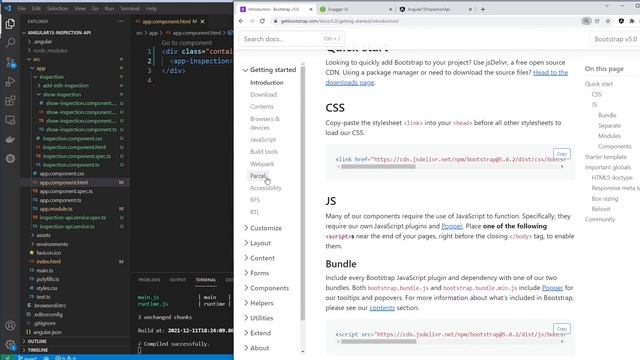Open a new browser tab

click(x=483, y=9)
